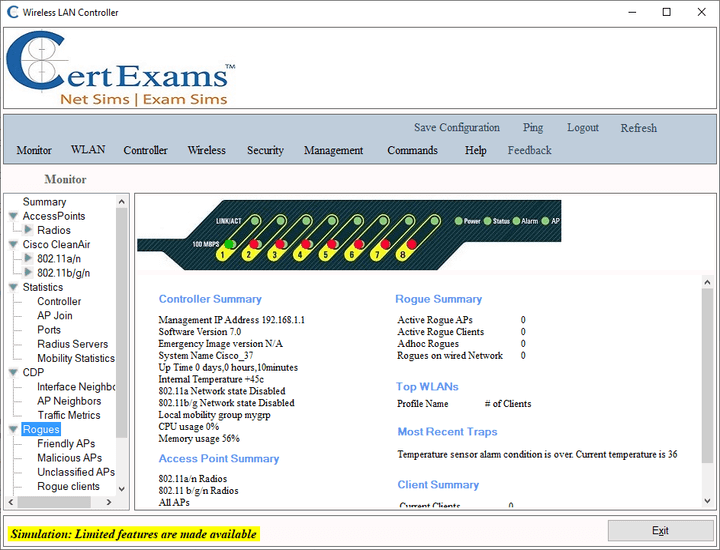Screen dimensions: 720x550
Task: Open the Help menu
Action: (475, 150)
